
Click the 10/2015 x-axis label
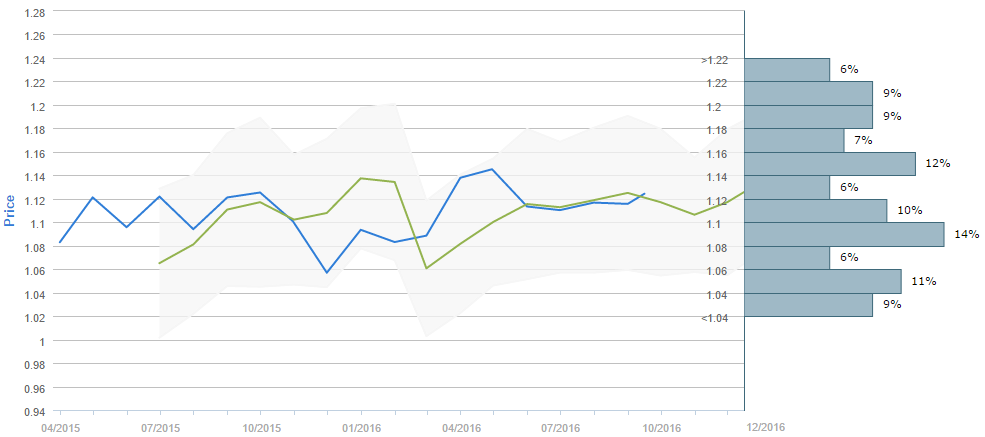pos(260,427)
